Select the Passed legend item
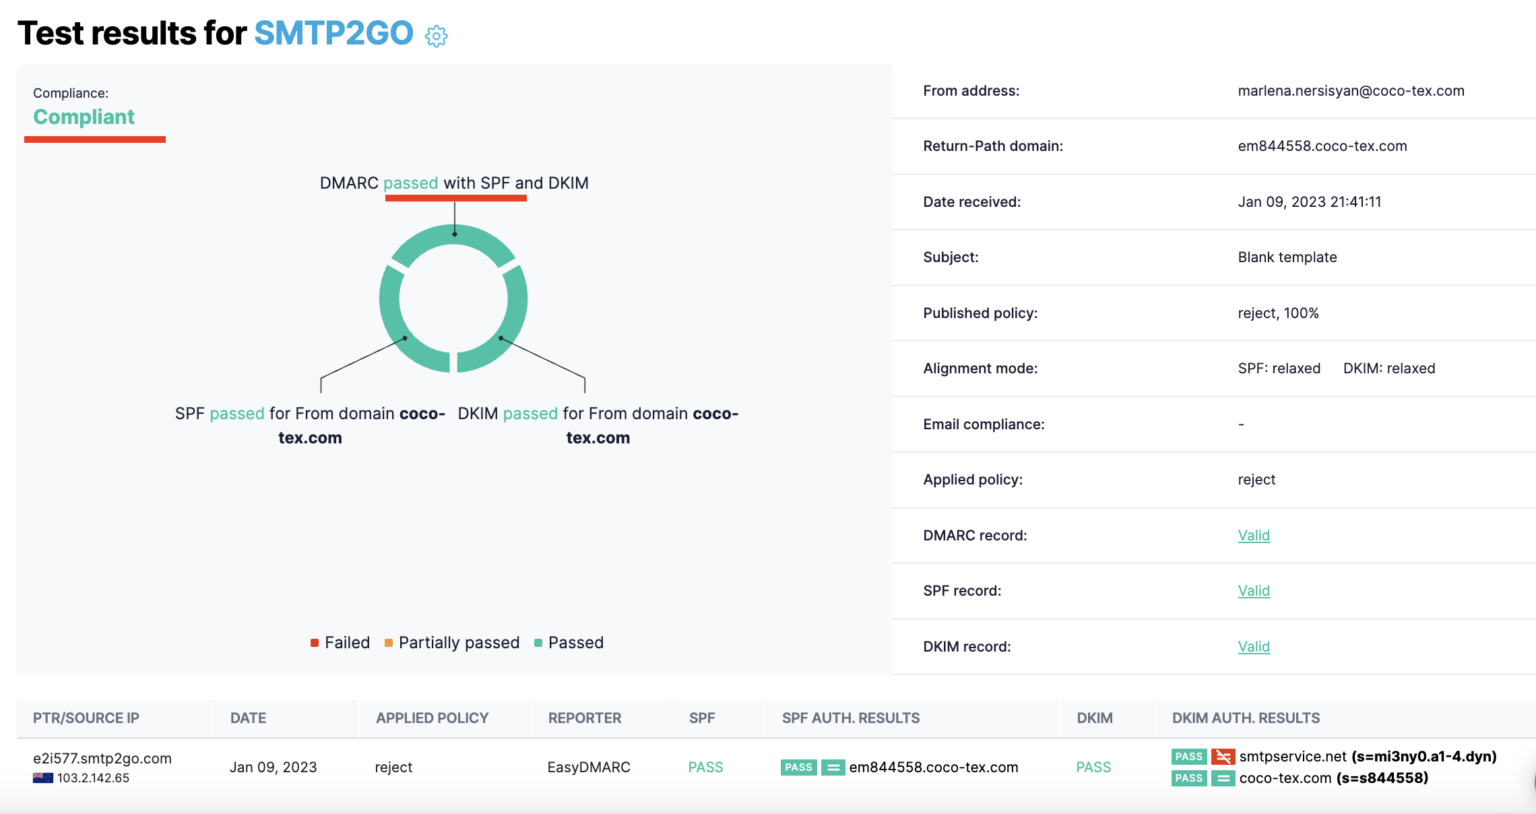 (x=568, y=642)
